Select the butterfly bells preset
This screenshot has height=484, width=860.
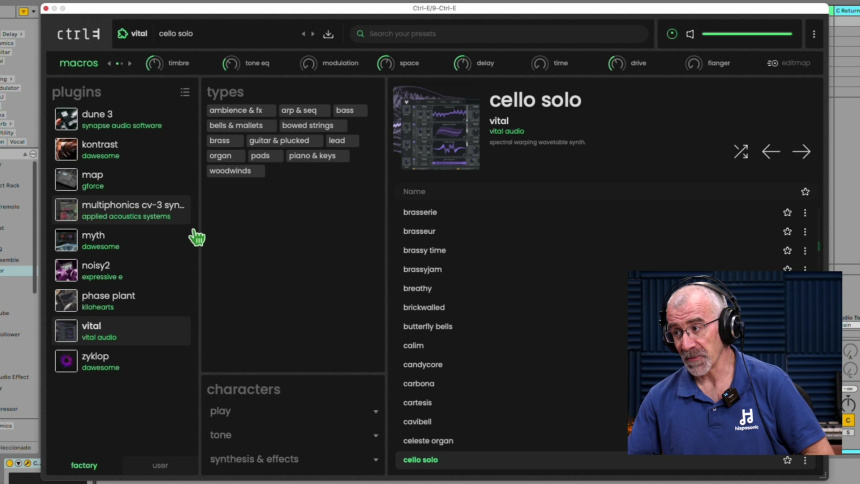pos(428,327)
